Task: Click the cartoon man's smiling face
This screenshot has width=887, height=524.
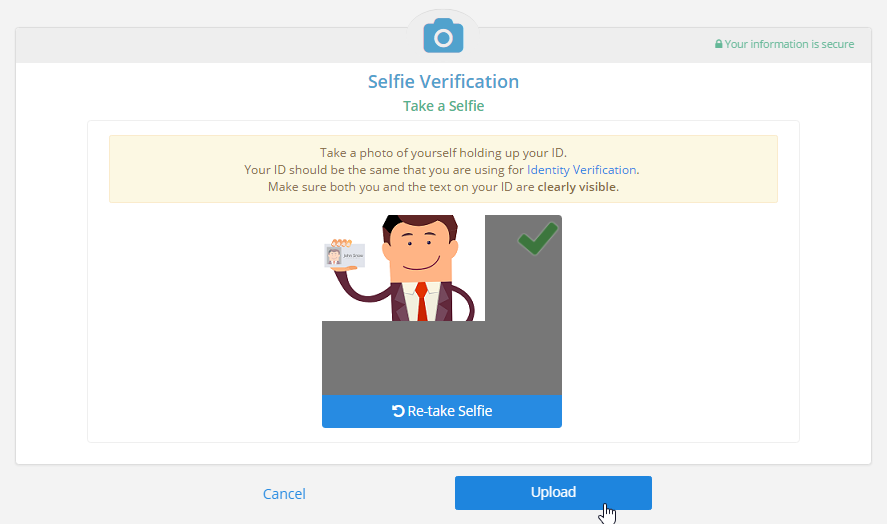Action: [420, 249]
